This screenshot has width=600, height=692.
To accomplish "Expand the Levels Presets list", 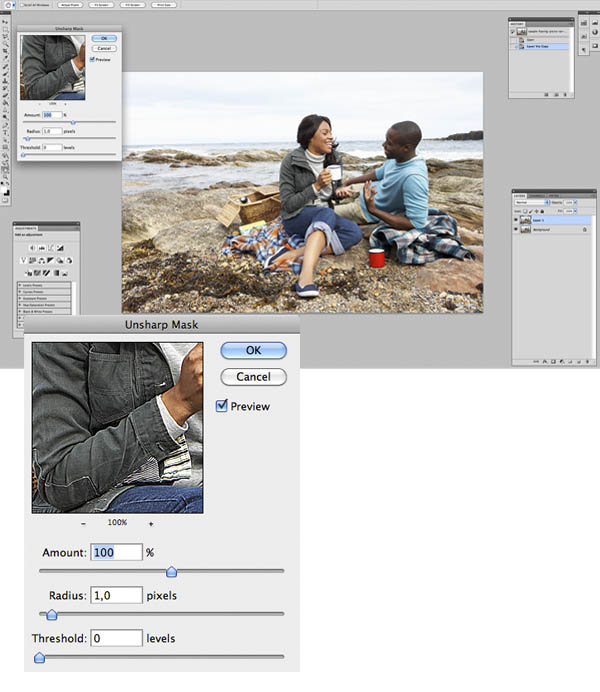I will tap(19, 285).
